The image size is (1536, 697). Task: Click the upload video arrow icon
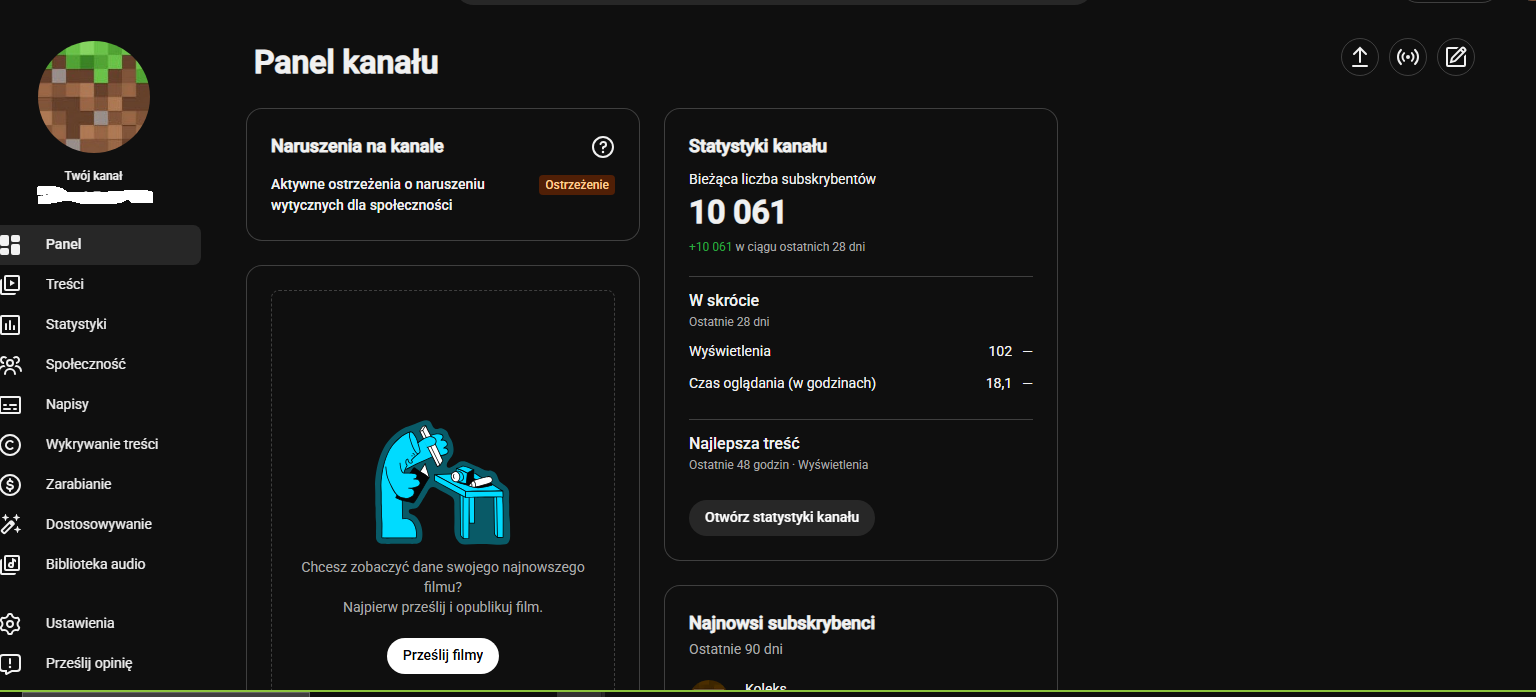pos(1359,57)
